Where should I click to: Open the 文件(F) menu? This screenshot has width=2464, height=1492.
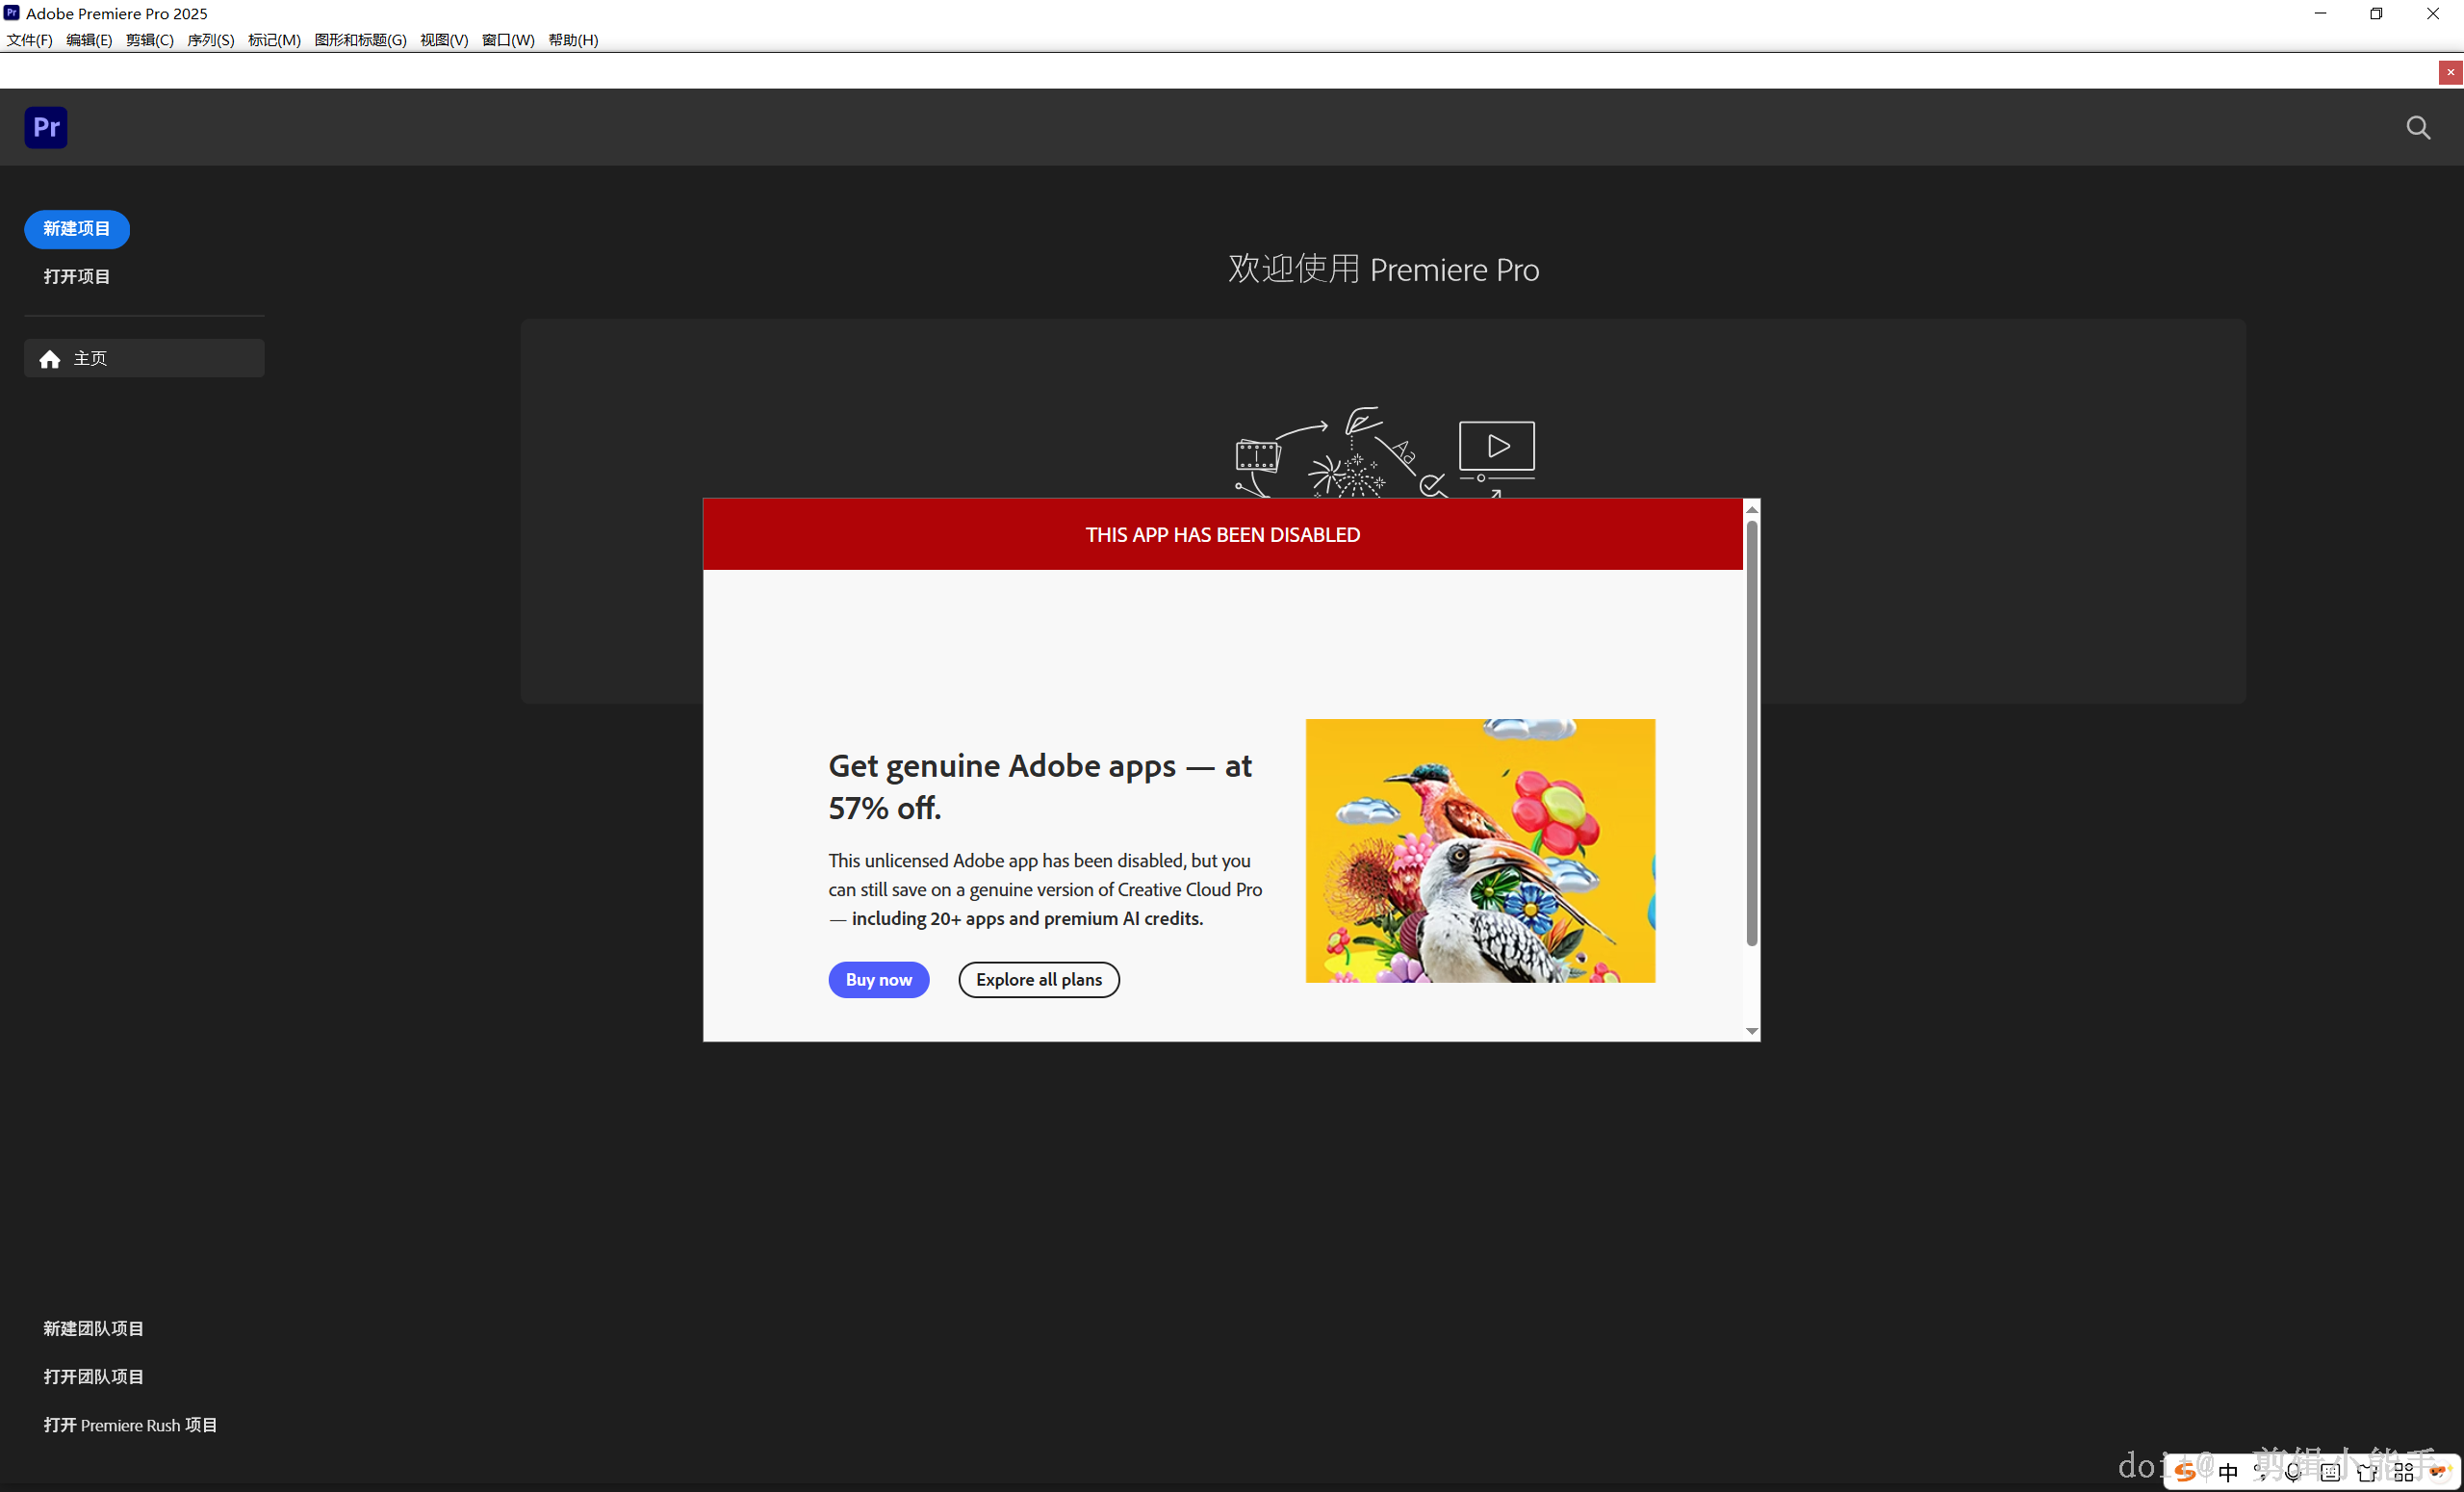click(x=30, y=40)
